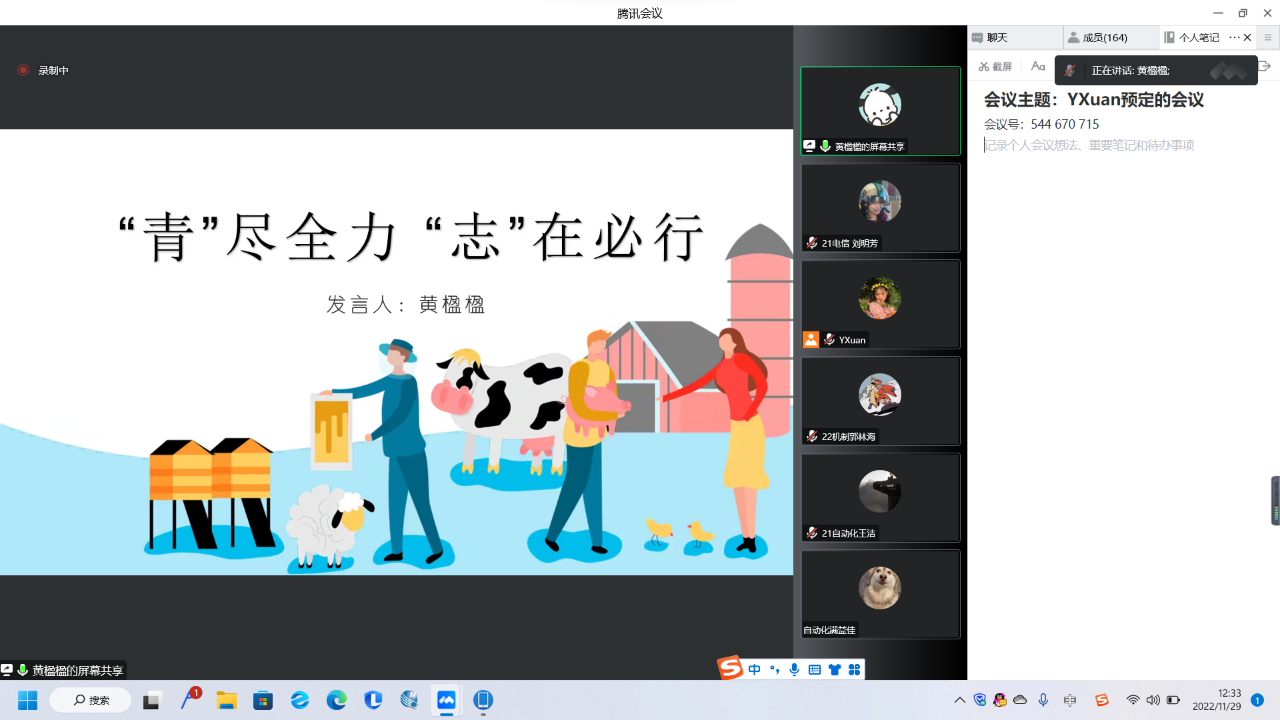Select 22机制郭林海 participant tile
This screenshot has width=1280, height=720.
[880, 401]
